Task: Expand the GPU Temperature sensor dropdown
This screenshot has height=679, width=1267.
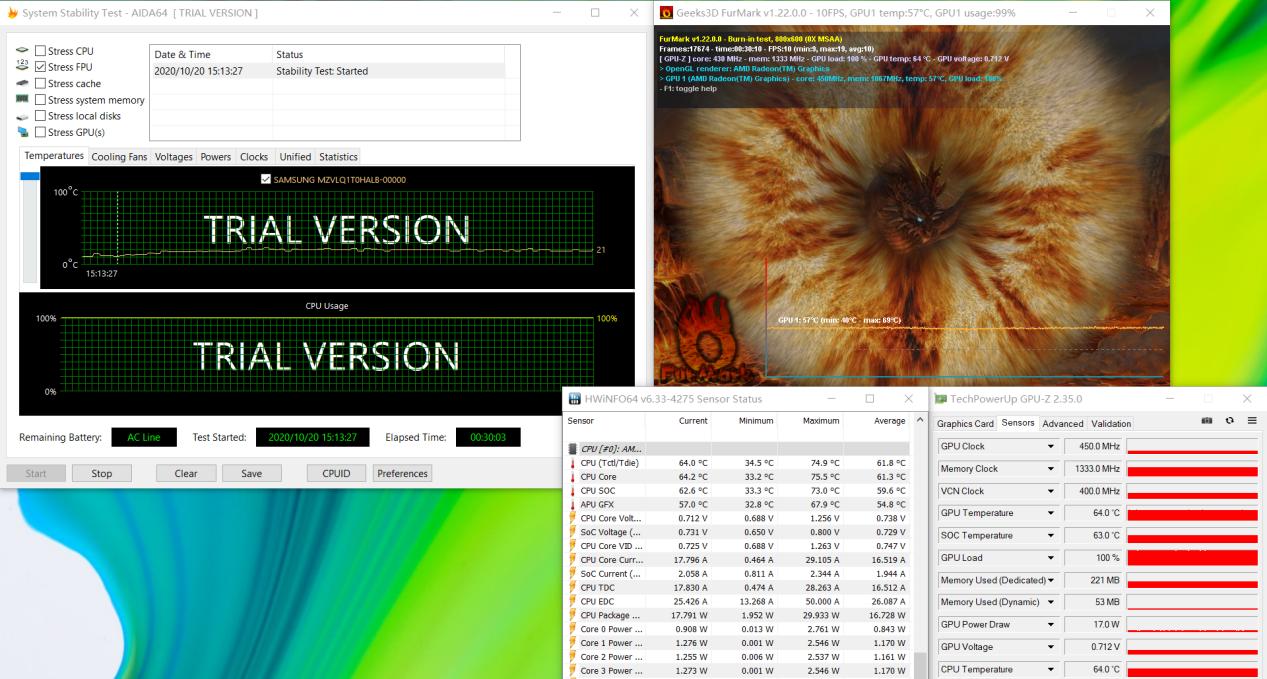Action: click(1051, 513)
